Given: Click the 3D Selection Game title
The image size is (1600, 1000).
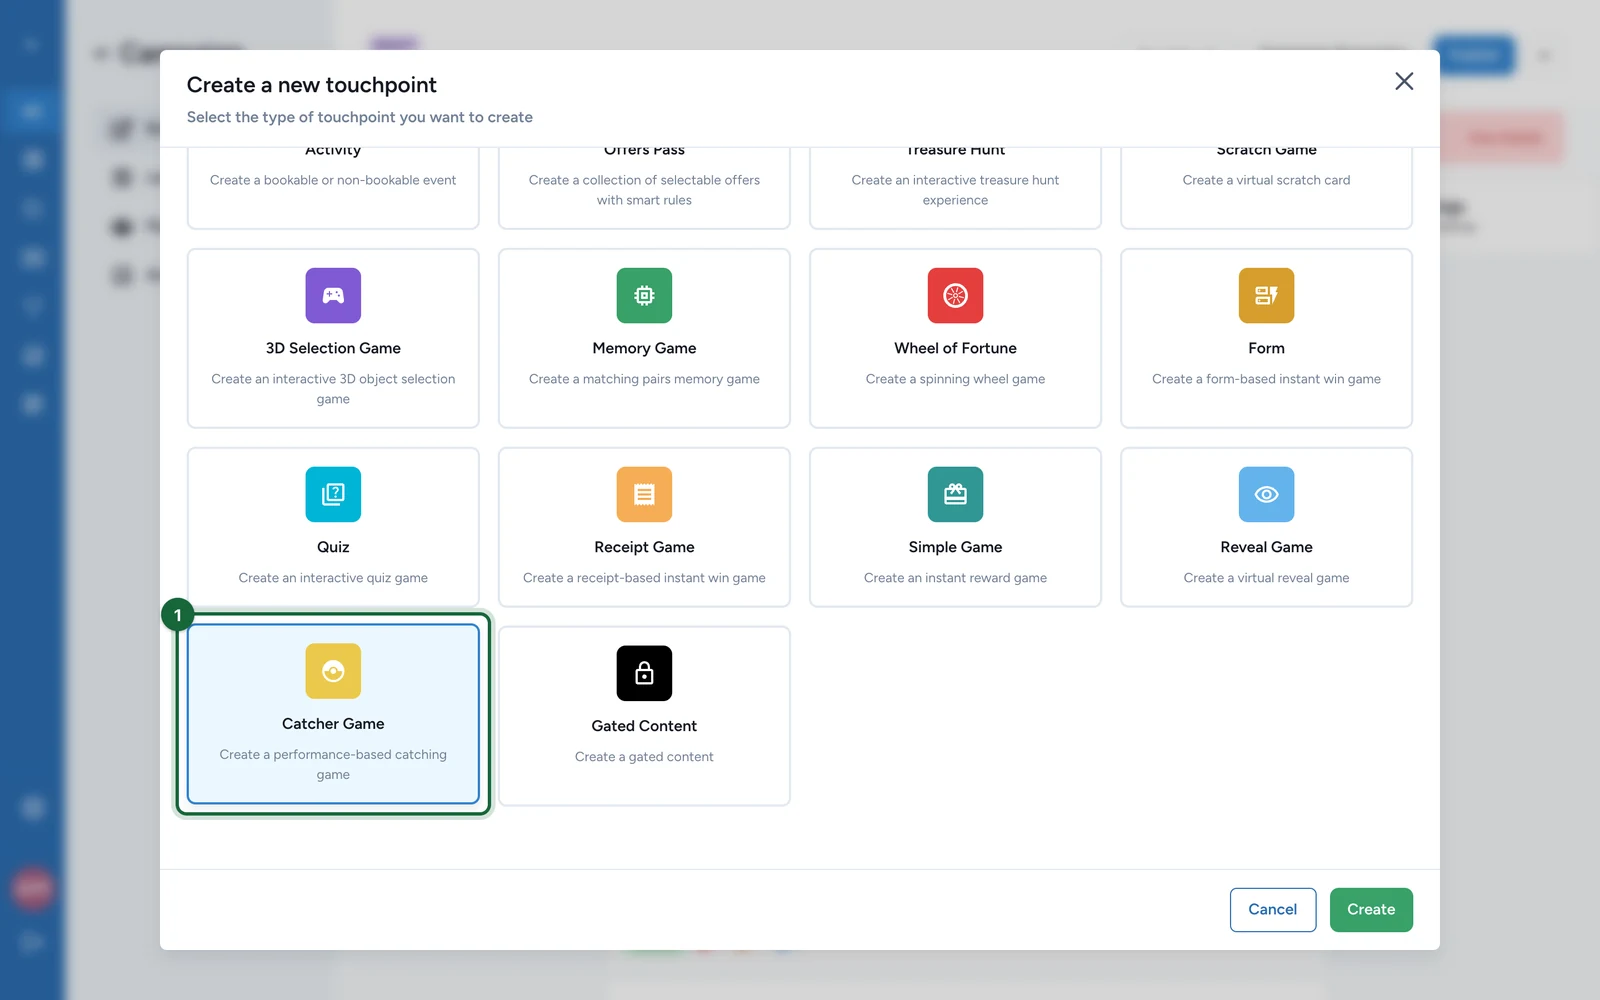Looking at the screenshot, I should (333, 348).
